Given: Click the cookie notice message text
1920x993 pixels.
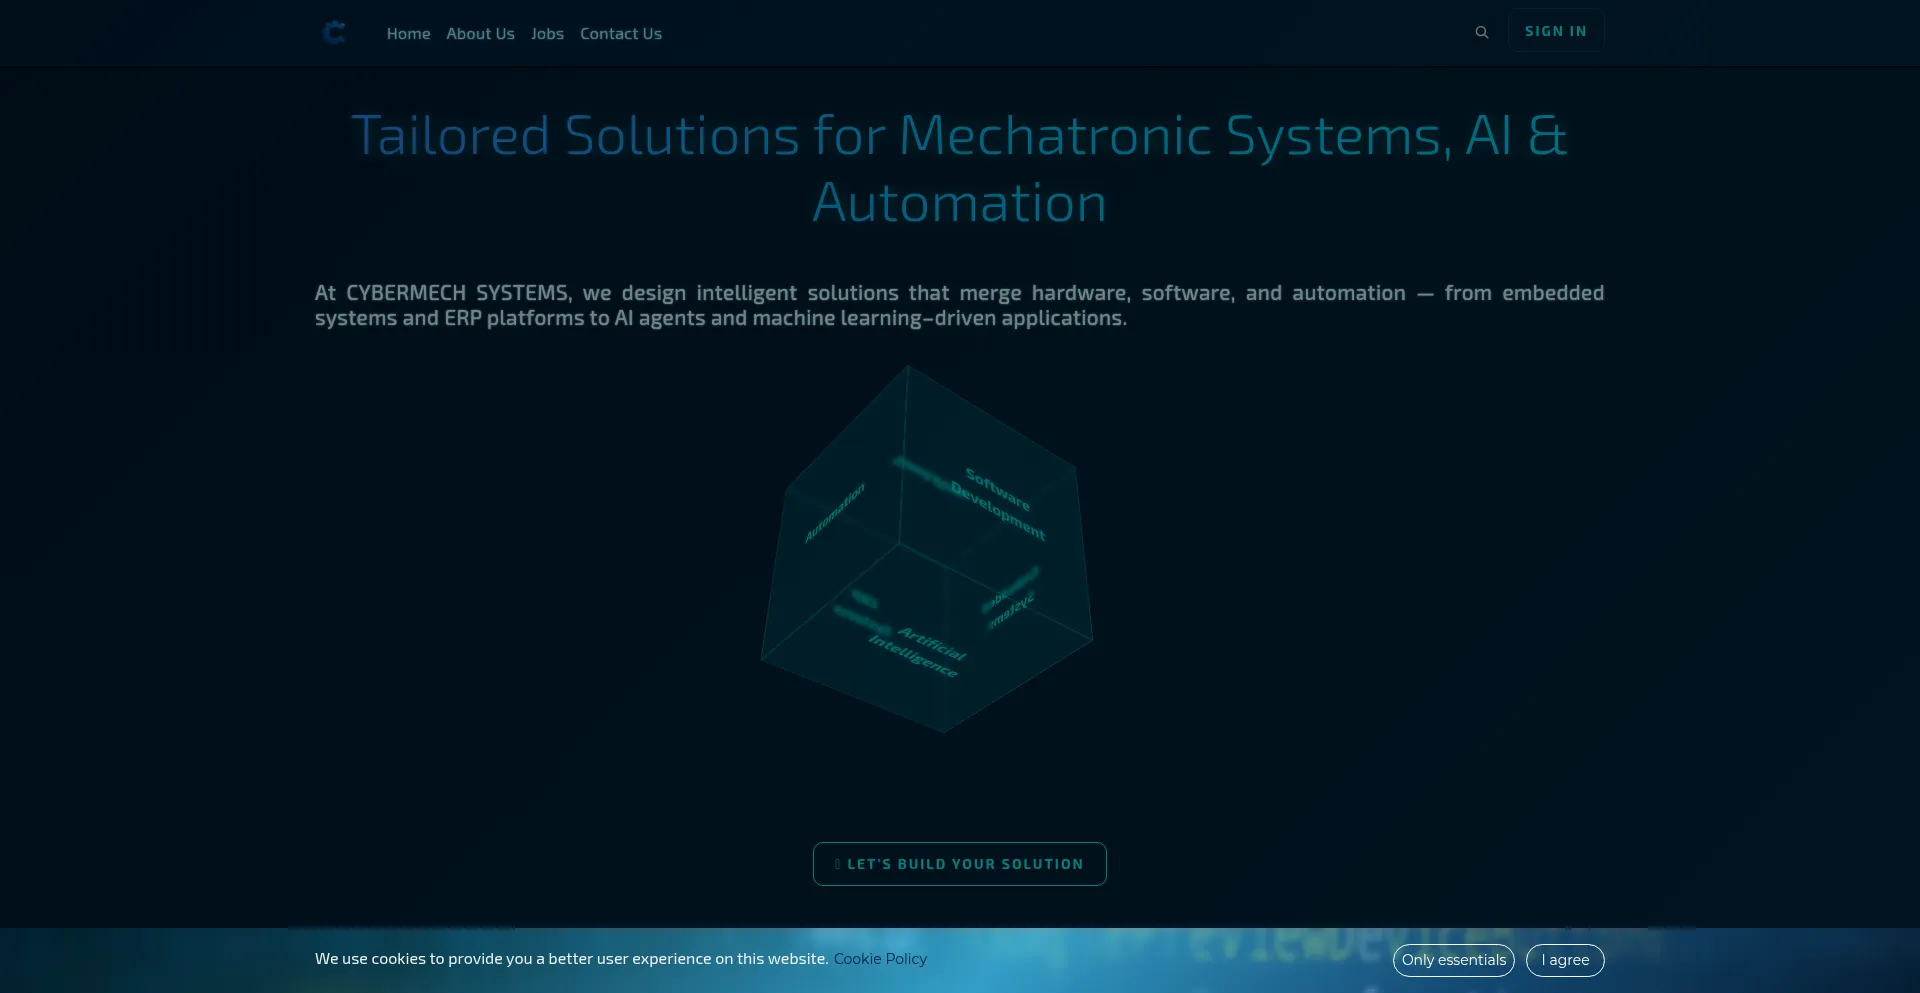Looking at the screenshot, I should [x=571, y=959].
